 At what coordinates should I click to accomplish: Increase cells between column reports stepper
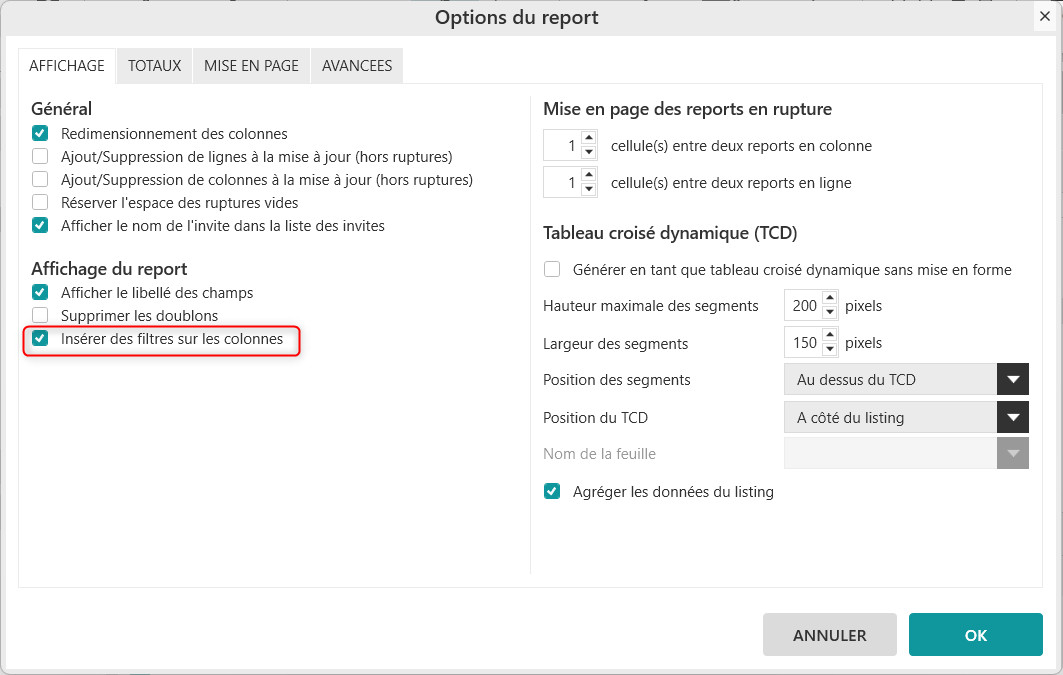(589, 138)
